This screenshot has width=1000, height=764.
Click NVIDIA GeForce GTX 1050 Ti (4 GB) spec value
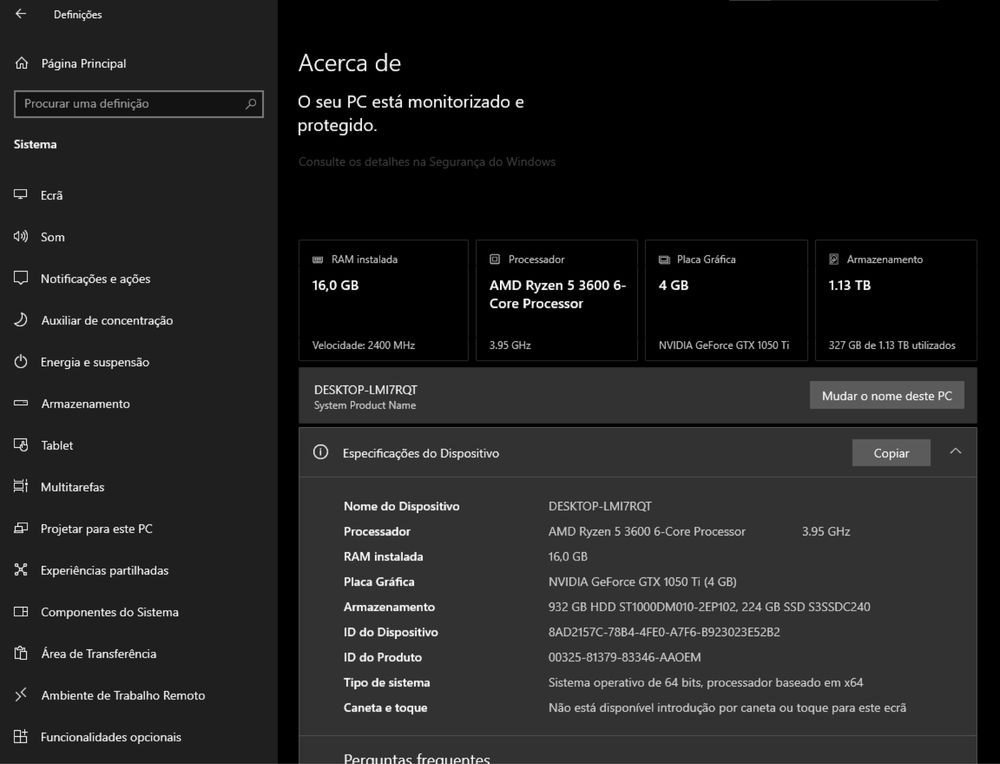pyautogui.click(x=642, y=582)
